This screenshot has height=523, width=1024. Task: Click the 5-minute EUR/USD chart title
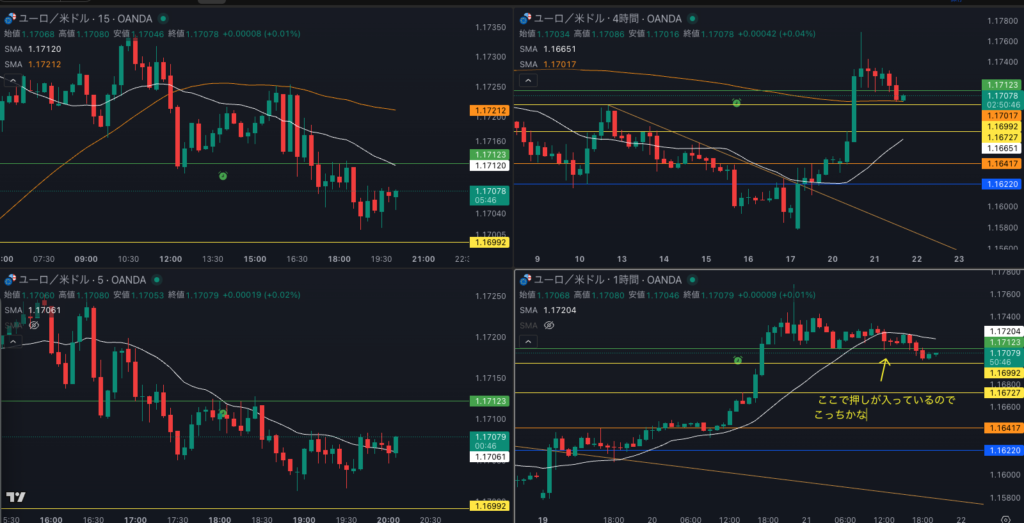click(x=85, y=279)
